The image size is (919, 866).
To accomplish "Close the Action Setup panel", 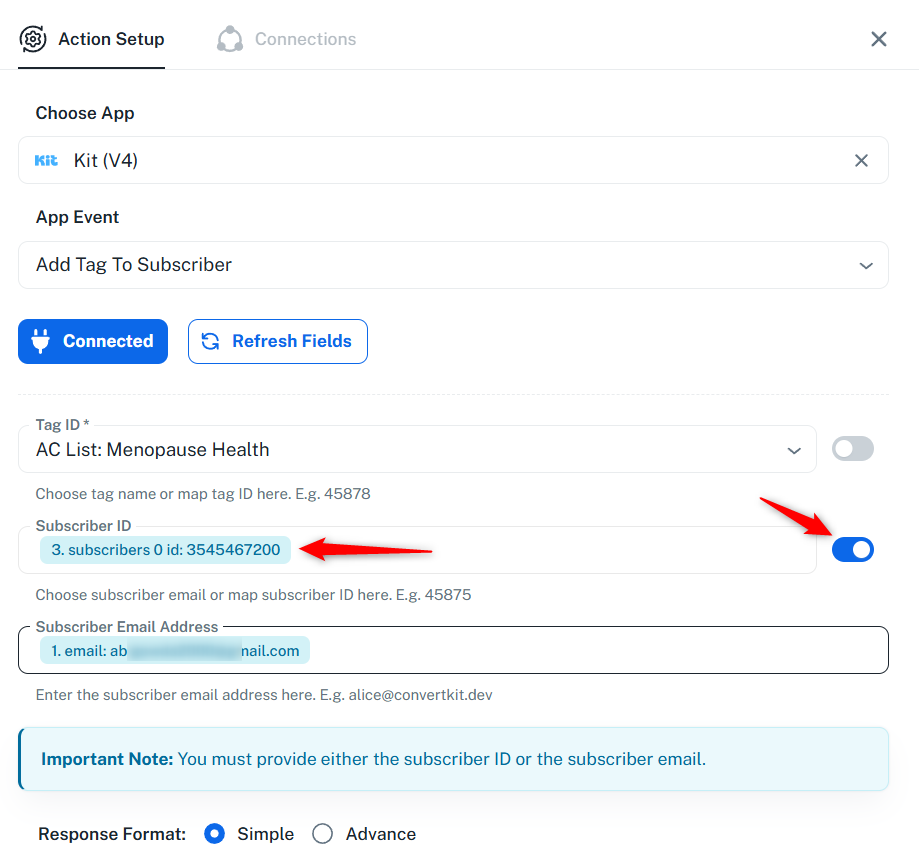I will pos(879,39).
